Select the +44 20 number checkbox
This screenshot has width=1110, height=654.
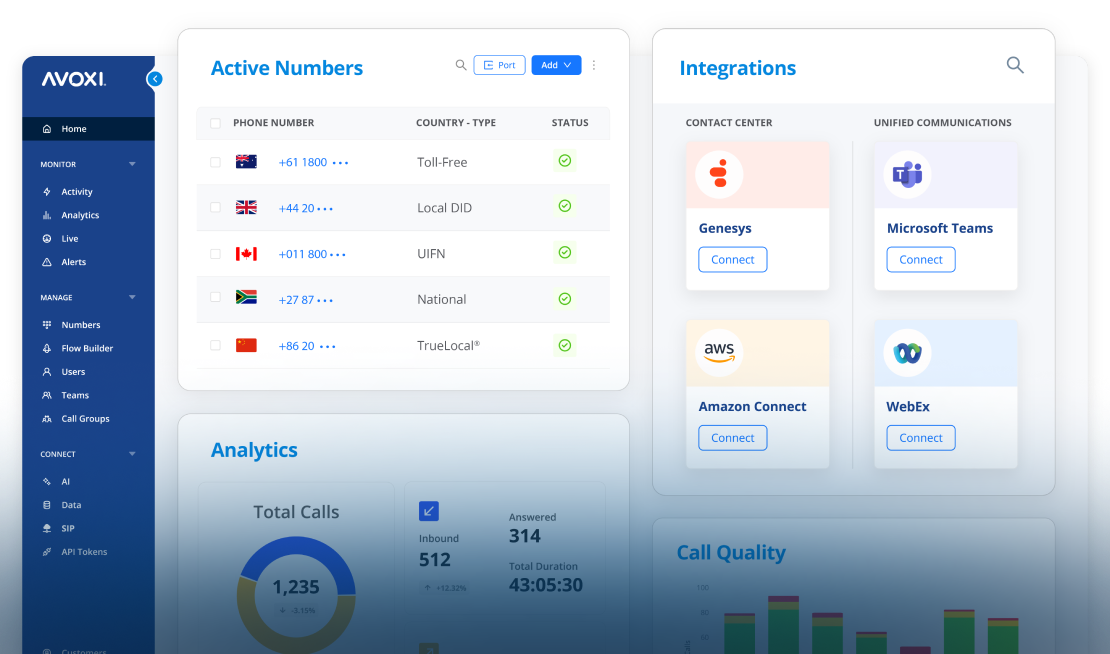click(215, 208)
